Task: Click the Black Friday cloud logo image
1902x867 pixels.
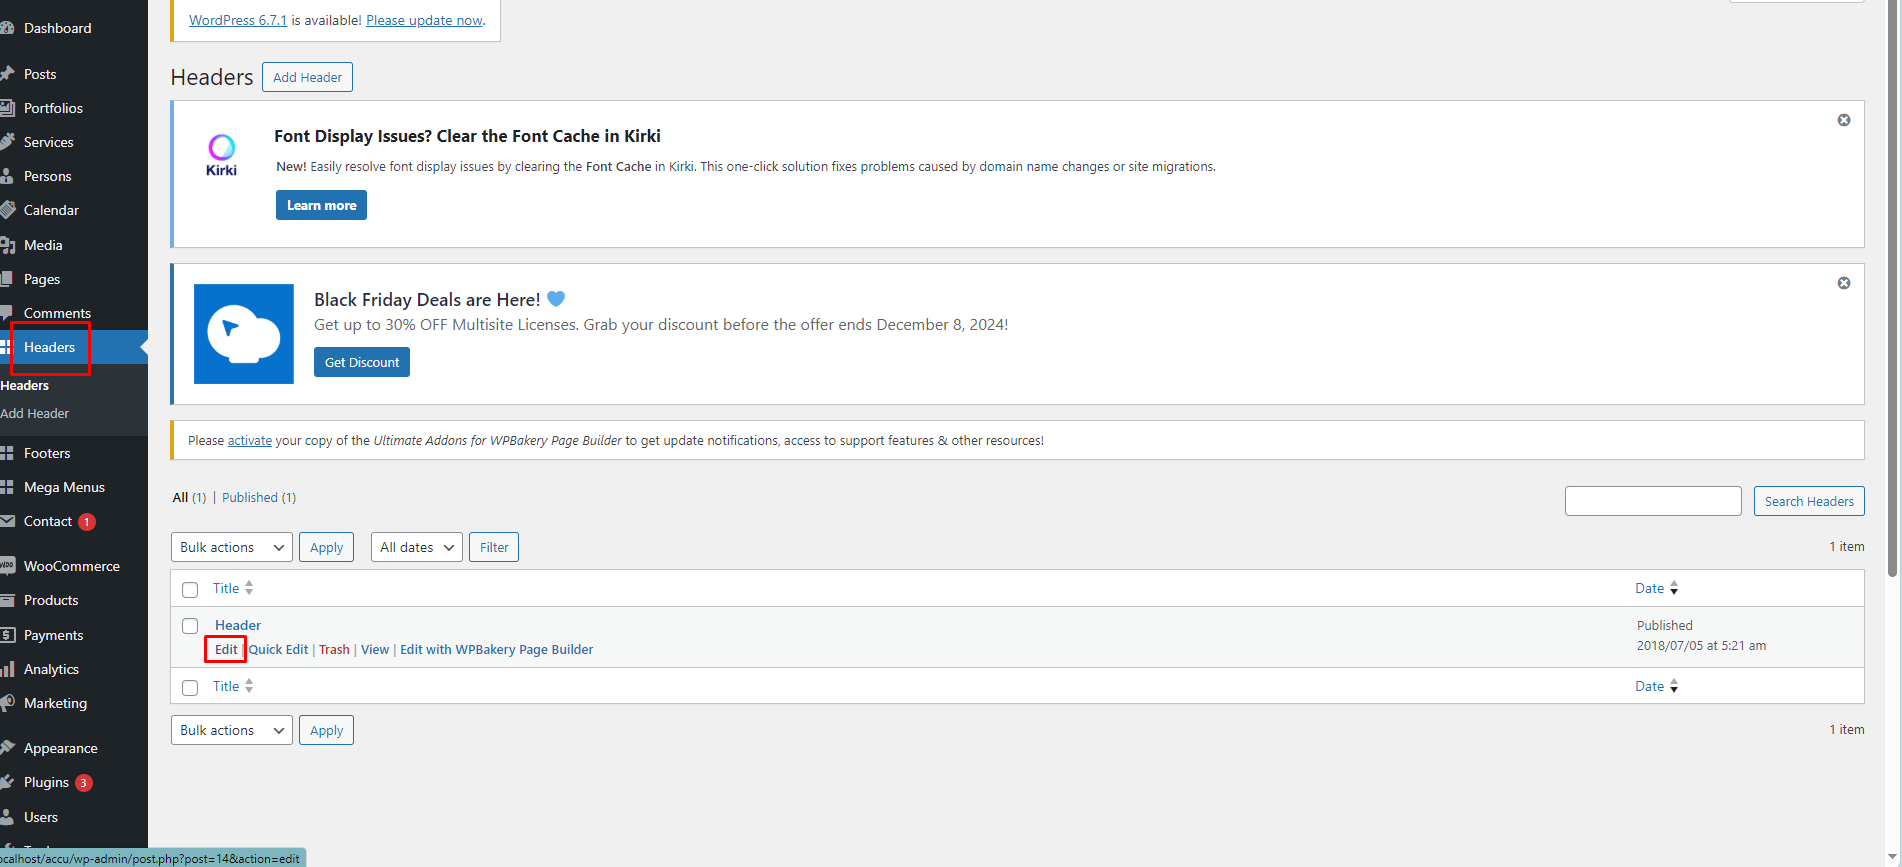Action: [244, 334]
